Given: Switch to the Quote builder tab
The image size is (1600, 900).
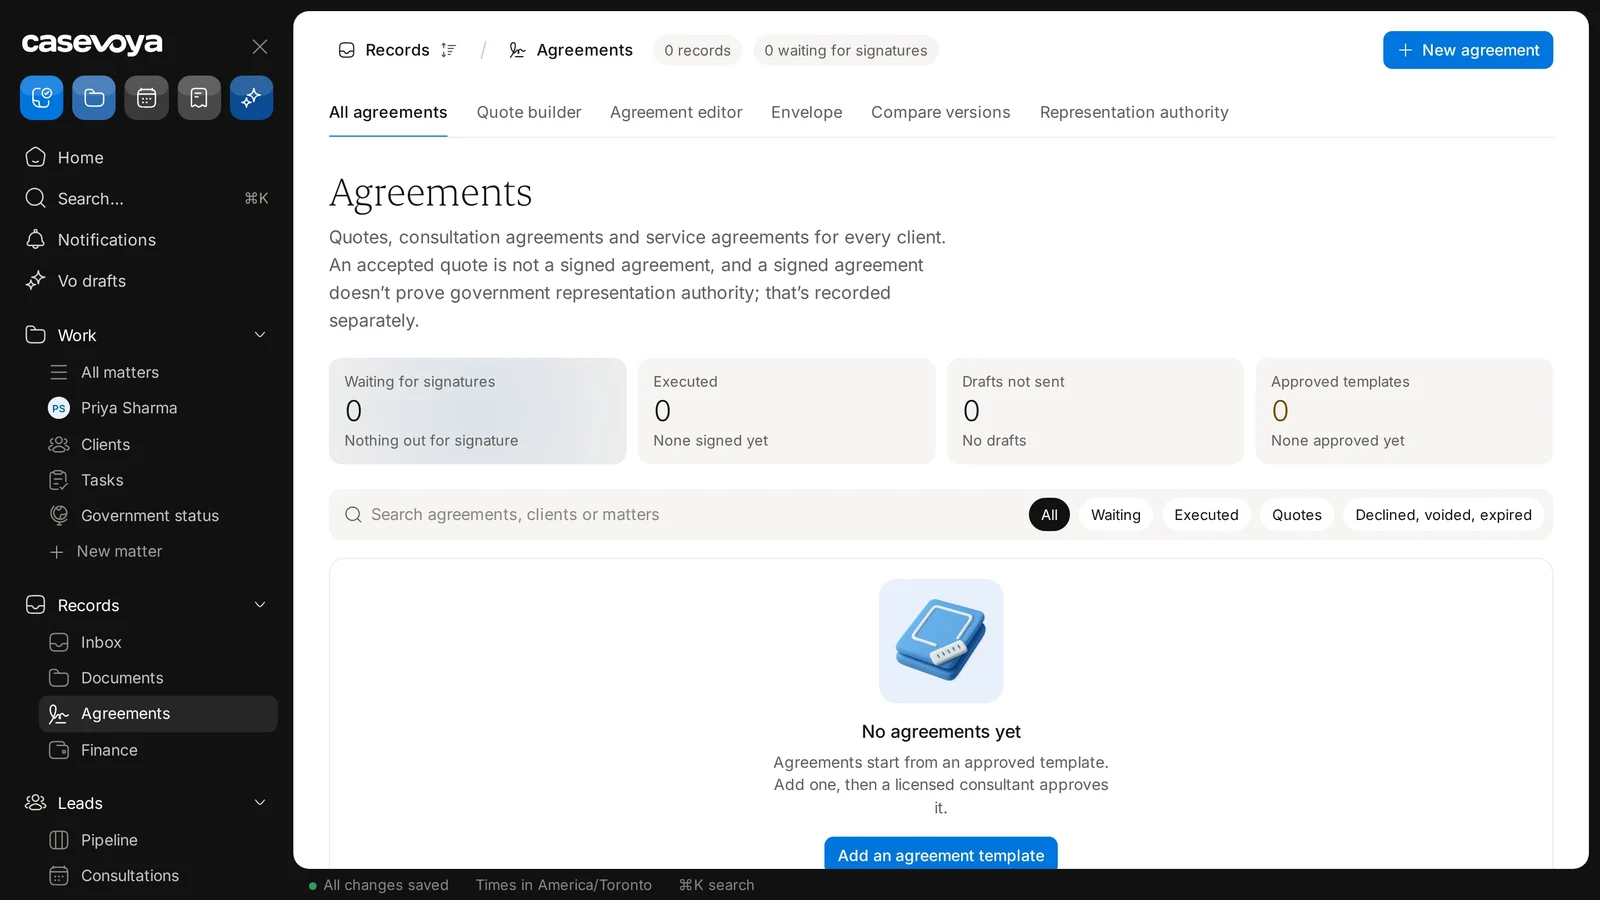Looking at the screenshot, I should (x=529, y=112).
